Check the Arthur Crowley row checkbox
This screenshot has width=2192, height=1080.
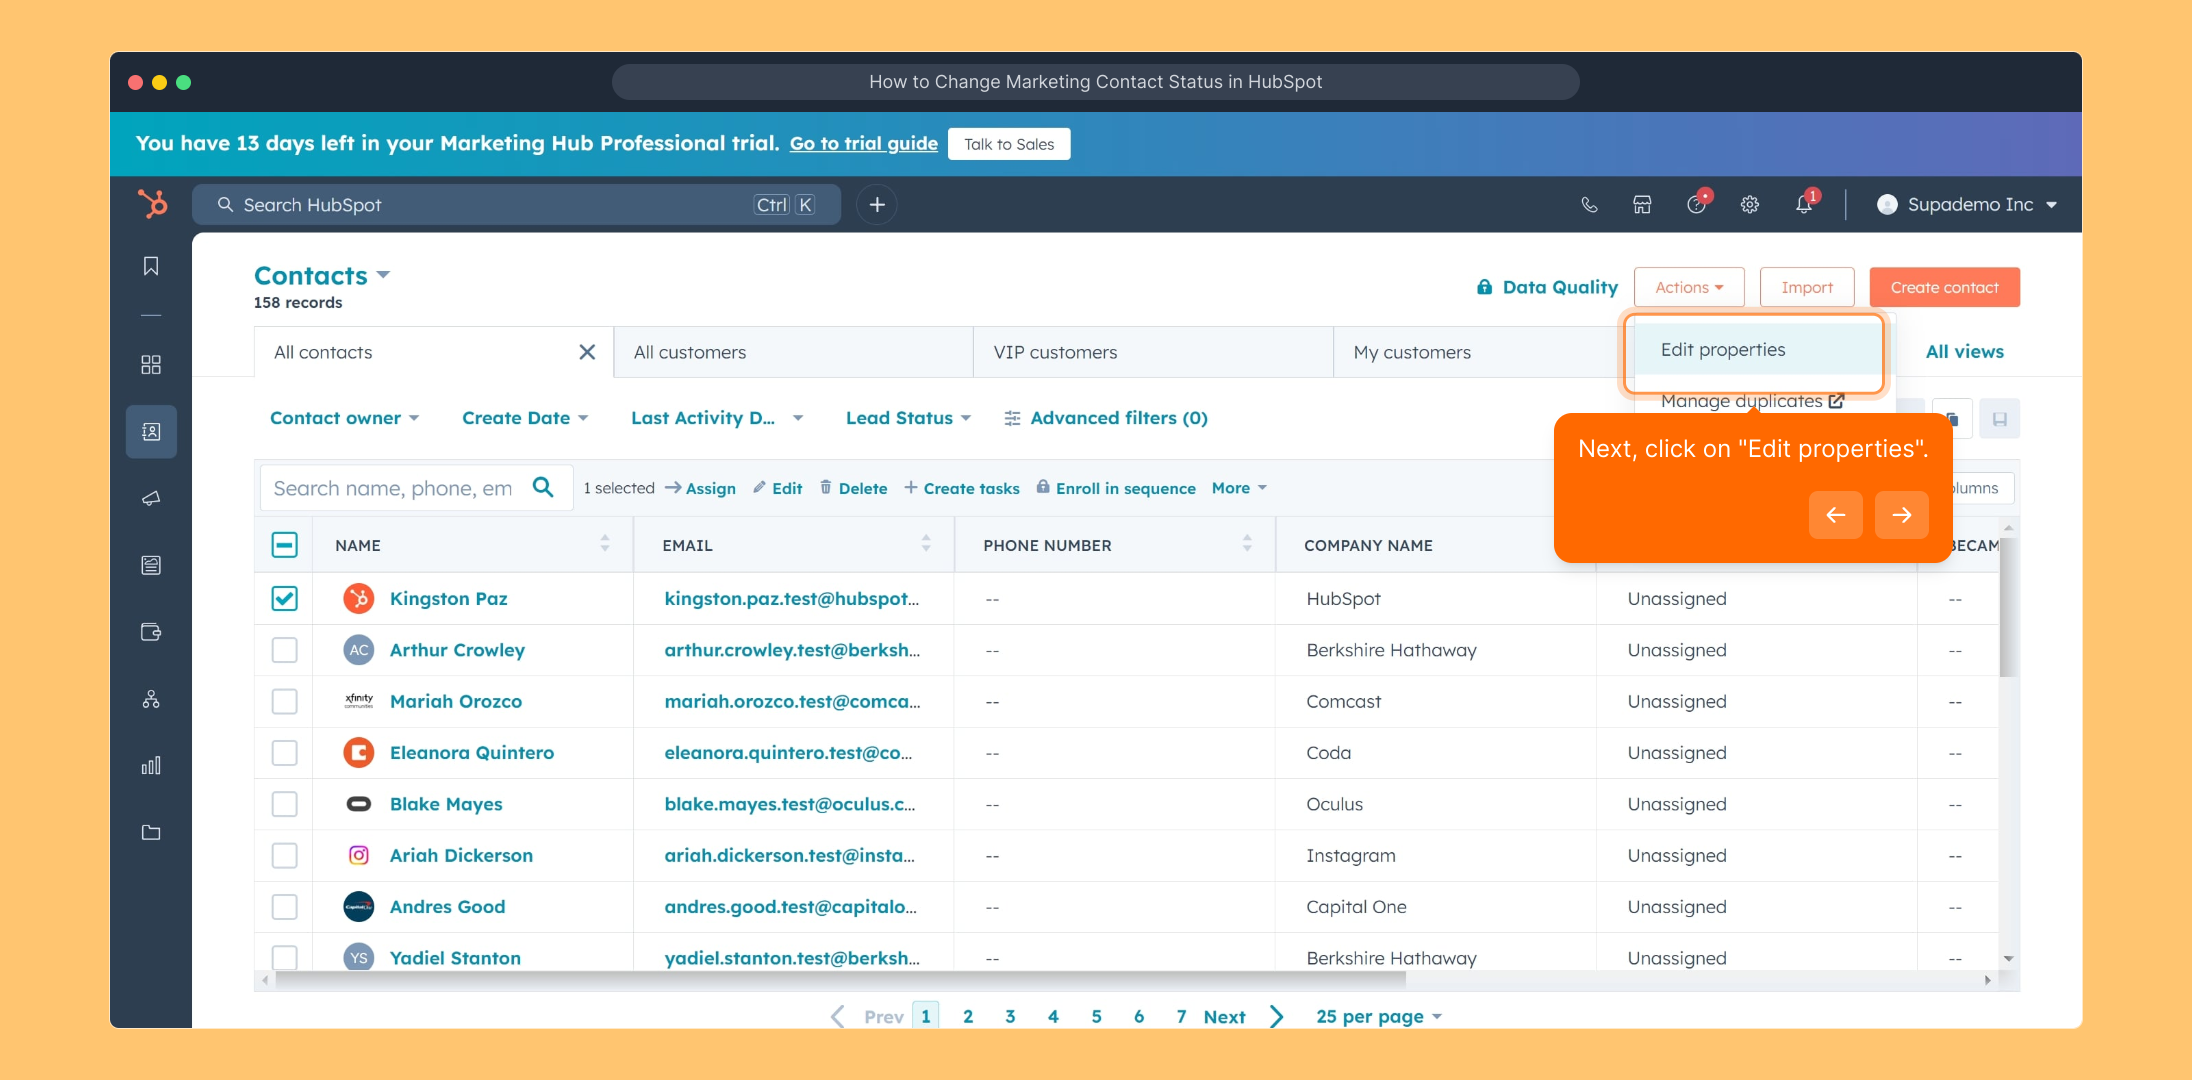(x=285, y=650)
